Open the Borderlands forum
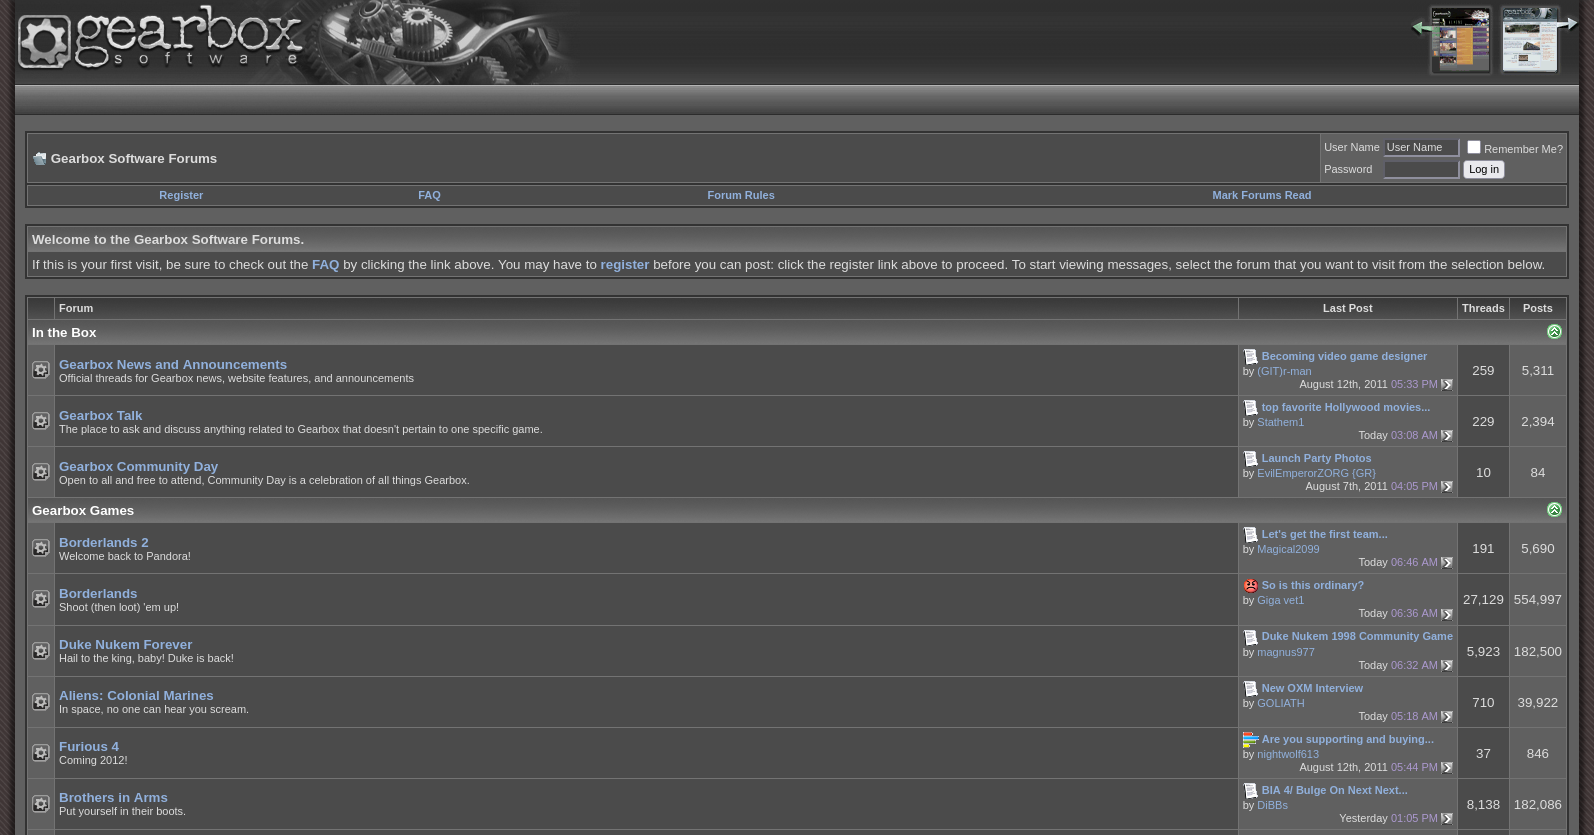Image resolution: width=1594 pixels, height=835 pixels. tap(98, 593)
